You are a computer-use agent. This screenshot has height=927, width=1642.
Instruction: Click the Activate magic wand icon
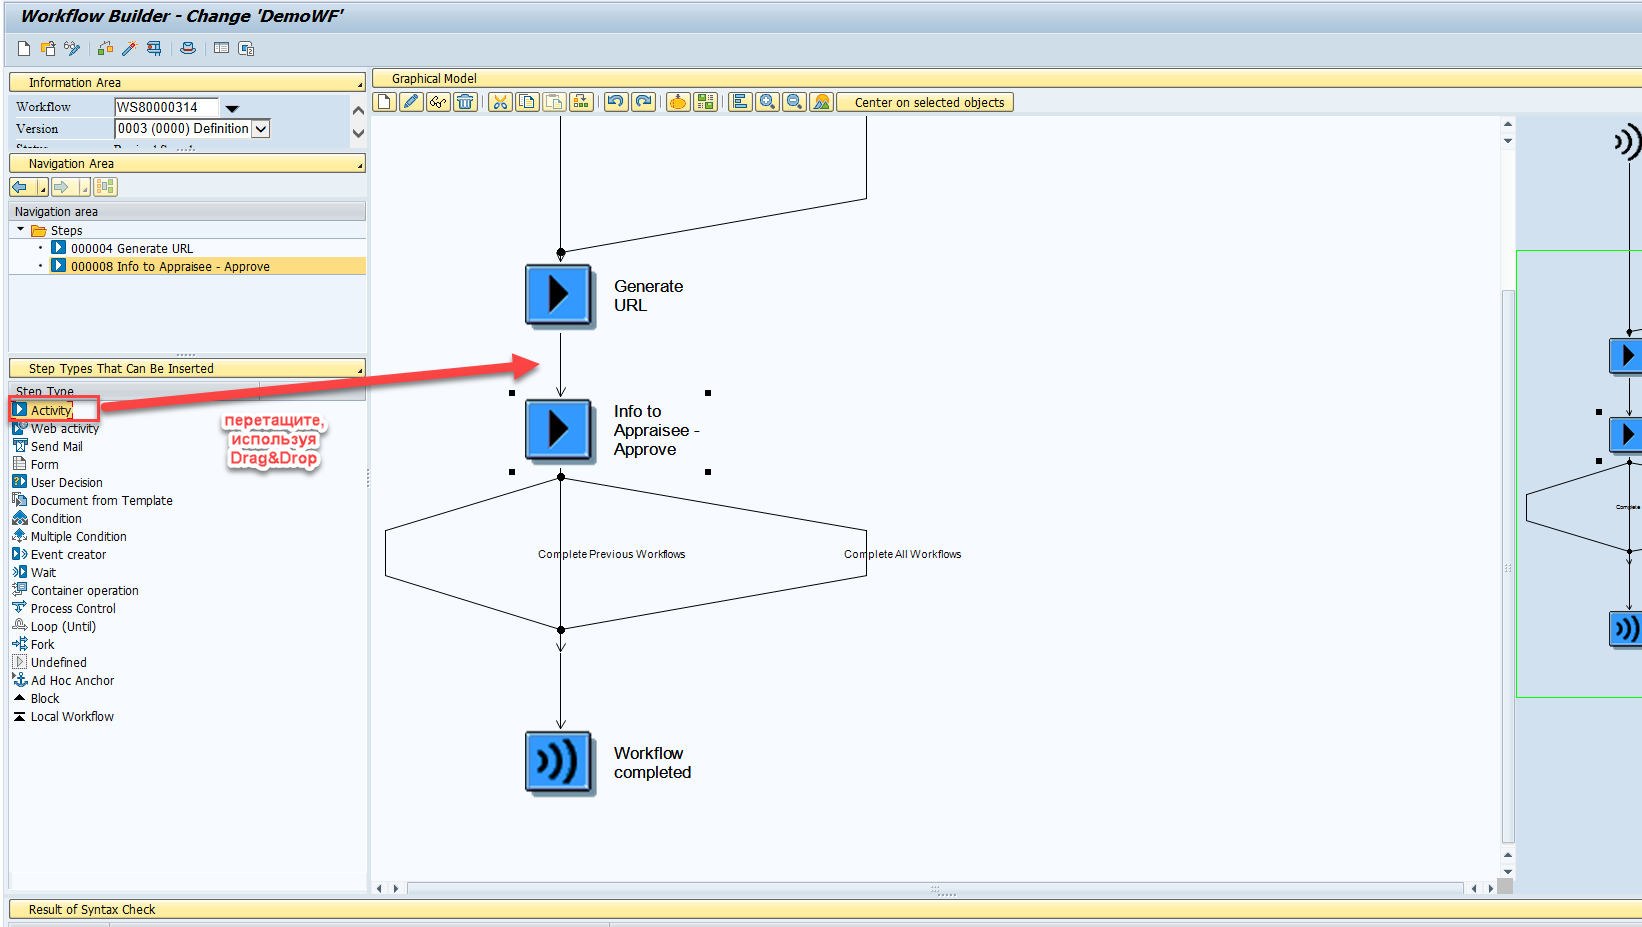point(129,48)
